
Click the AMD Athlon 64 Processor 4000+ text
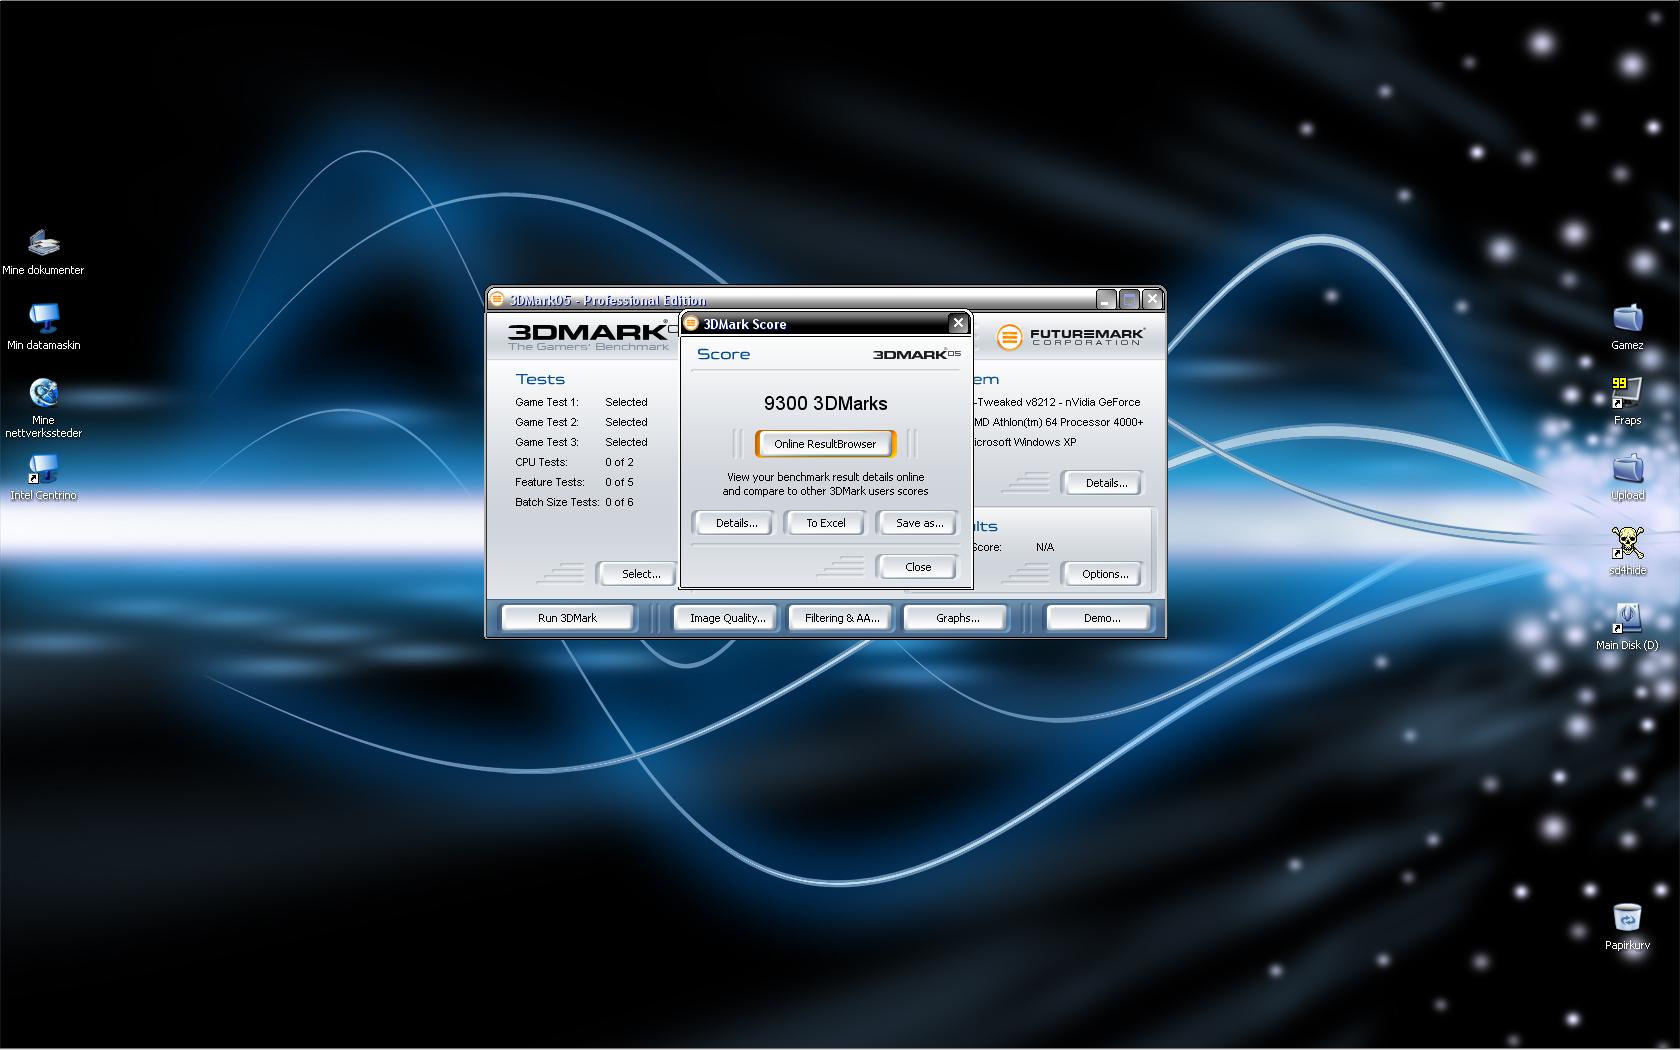pos(1058,422)
